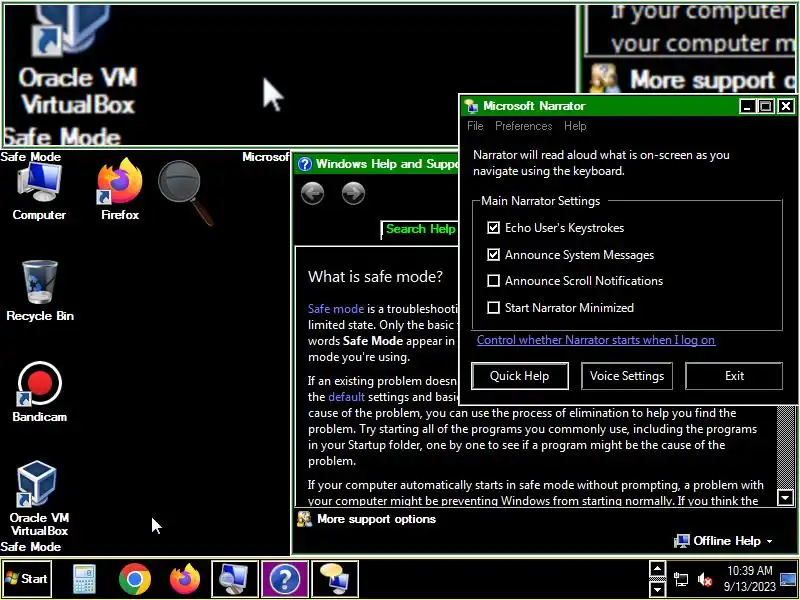
Task: Maximize the Microsoft Narrator window
Action: (x=766, y=106)
